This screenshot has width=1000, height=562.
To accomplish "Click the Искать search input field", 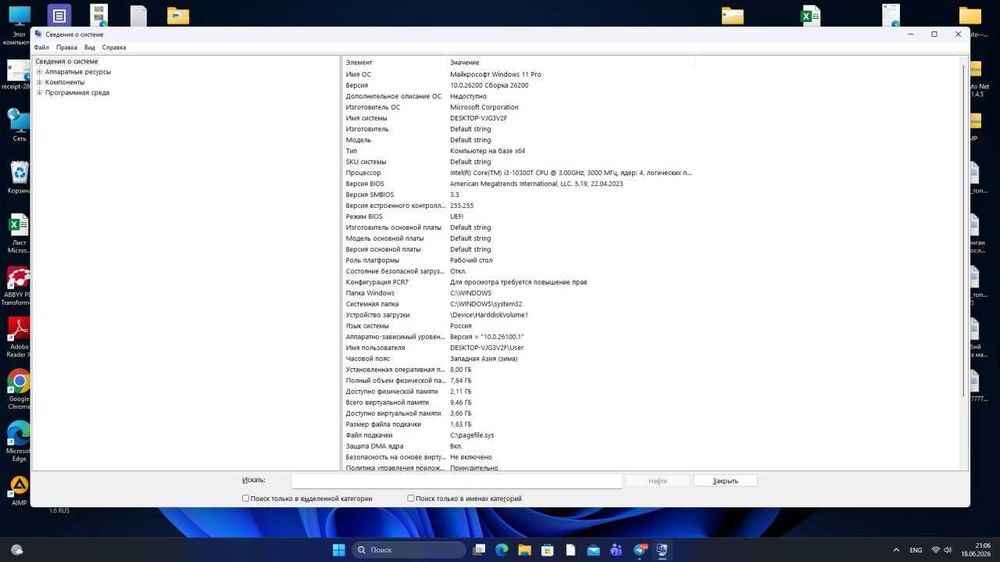I will click(457, 481).
